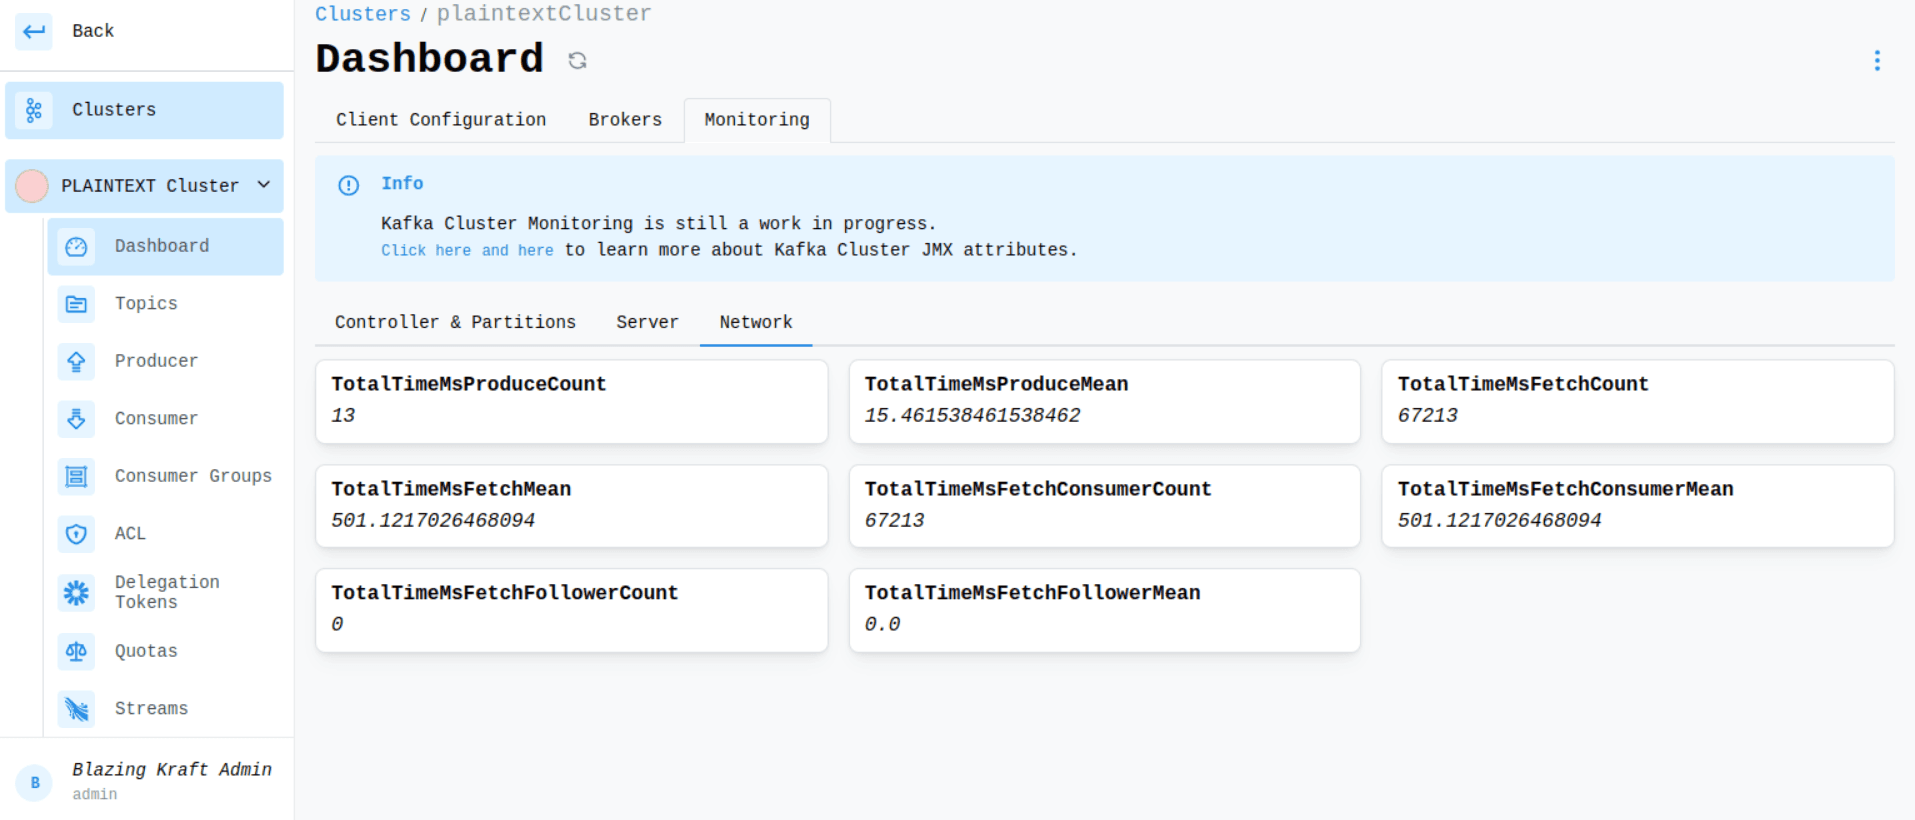Click the 67213 value under TotalTimeMsFetchCount
The width and height of the screenshot is (1915, 820).
[1428, 415]
